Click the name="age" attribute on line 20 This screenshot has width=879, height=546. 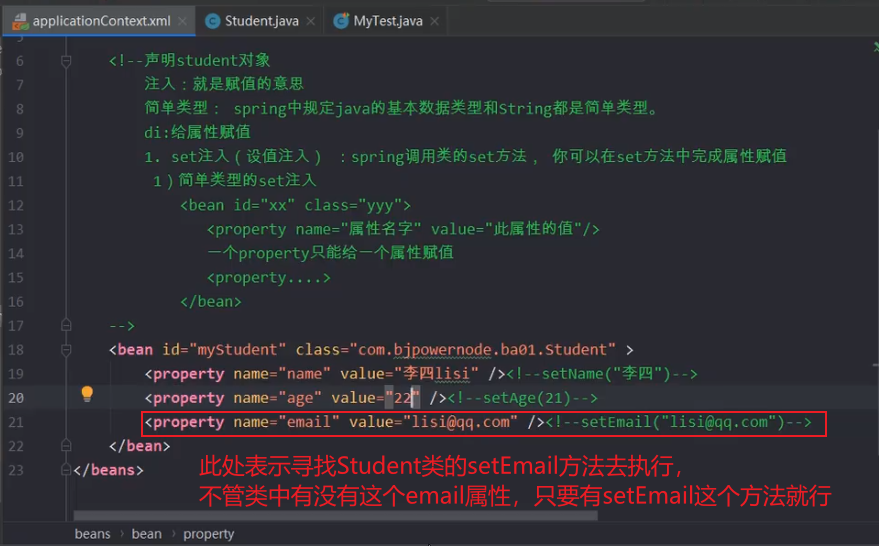277,398
